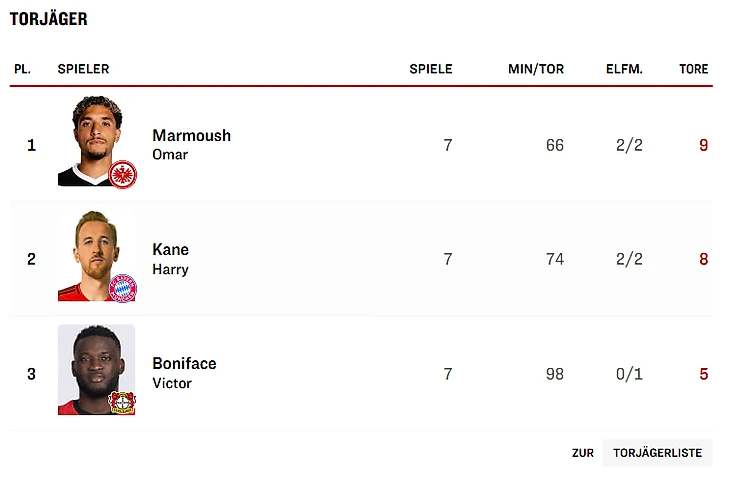Click the PL. column header
The height and width of the screenshot is (479, 730).
tap(22, 69)
